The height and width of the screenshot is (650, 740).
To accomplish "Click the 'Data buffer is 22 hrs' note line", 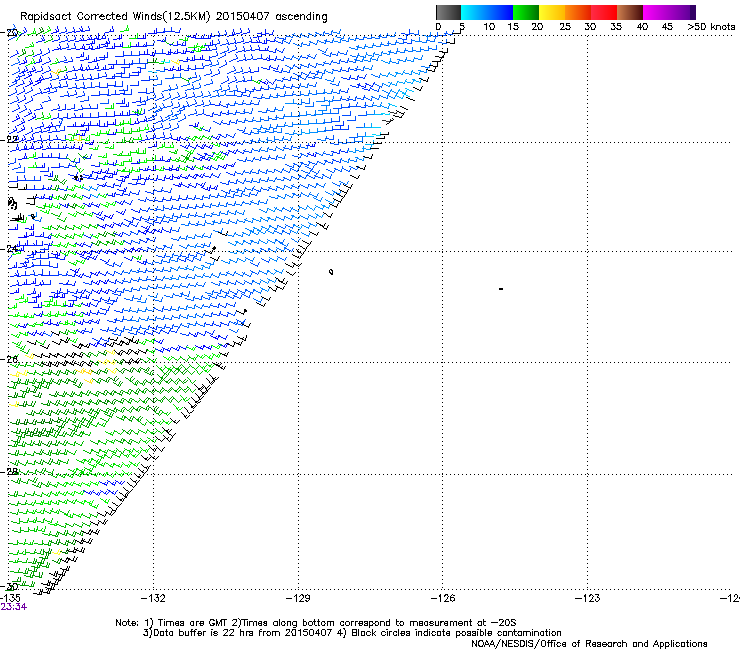I will point(352,633).
